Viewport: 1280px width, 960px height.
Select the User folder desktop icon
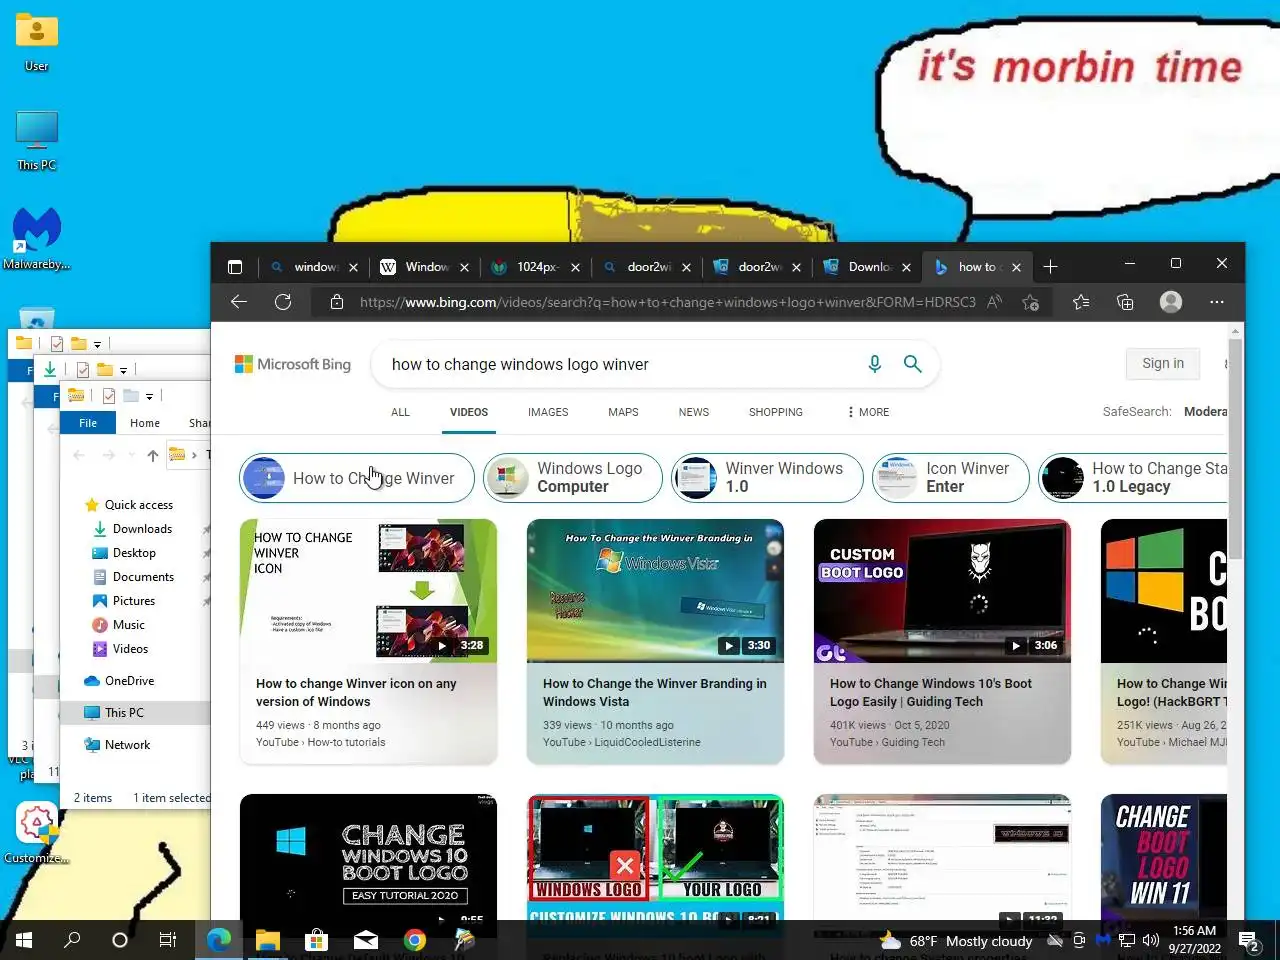click(x=37, y=42)
